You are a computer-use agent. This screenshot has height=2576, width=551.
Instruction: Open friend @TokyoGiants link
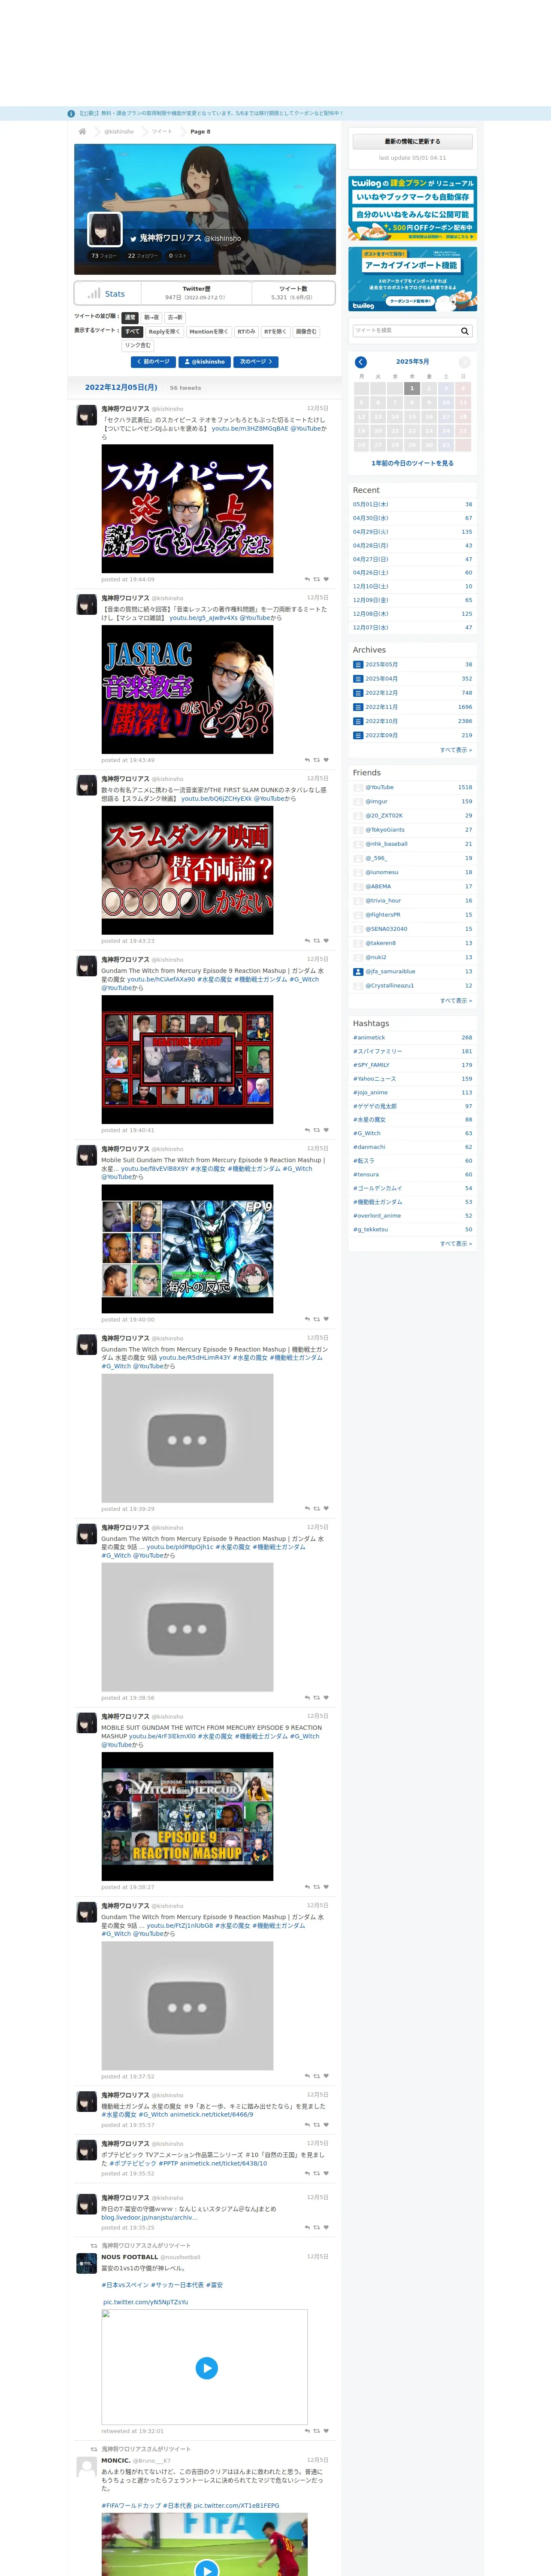coord(385,830)
